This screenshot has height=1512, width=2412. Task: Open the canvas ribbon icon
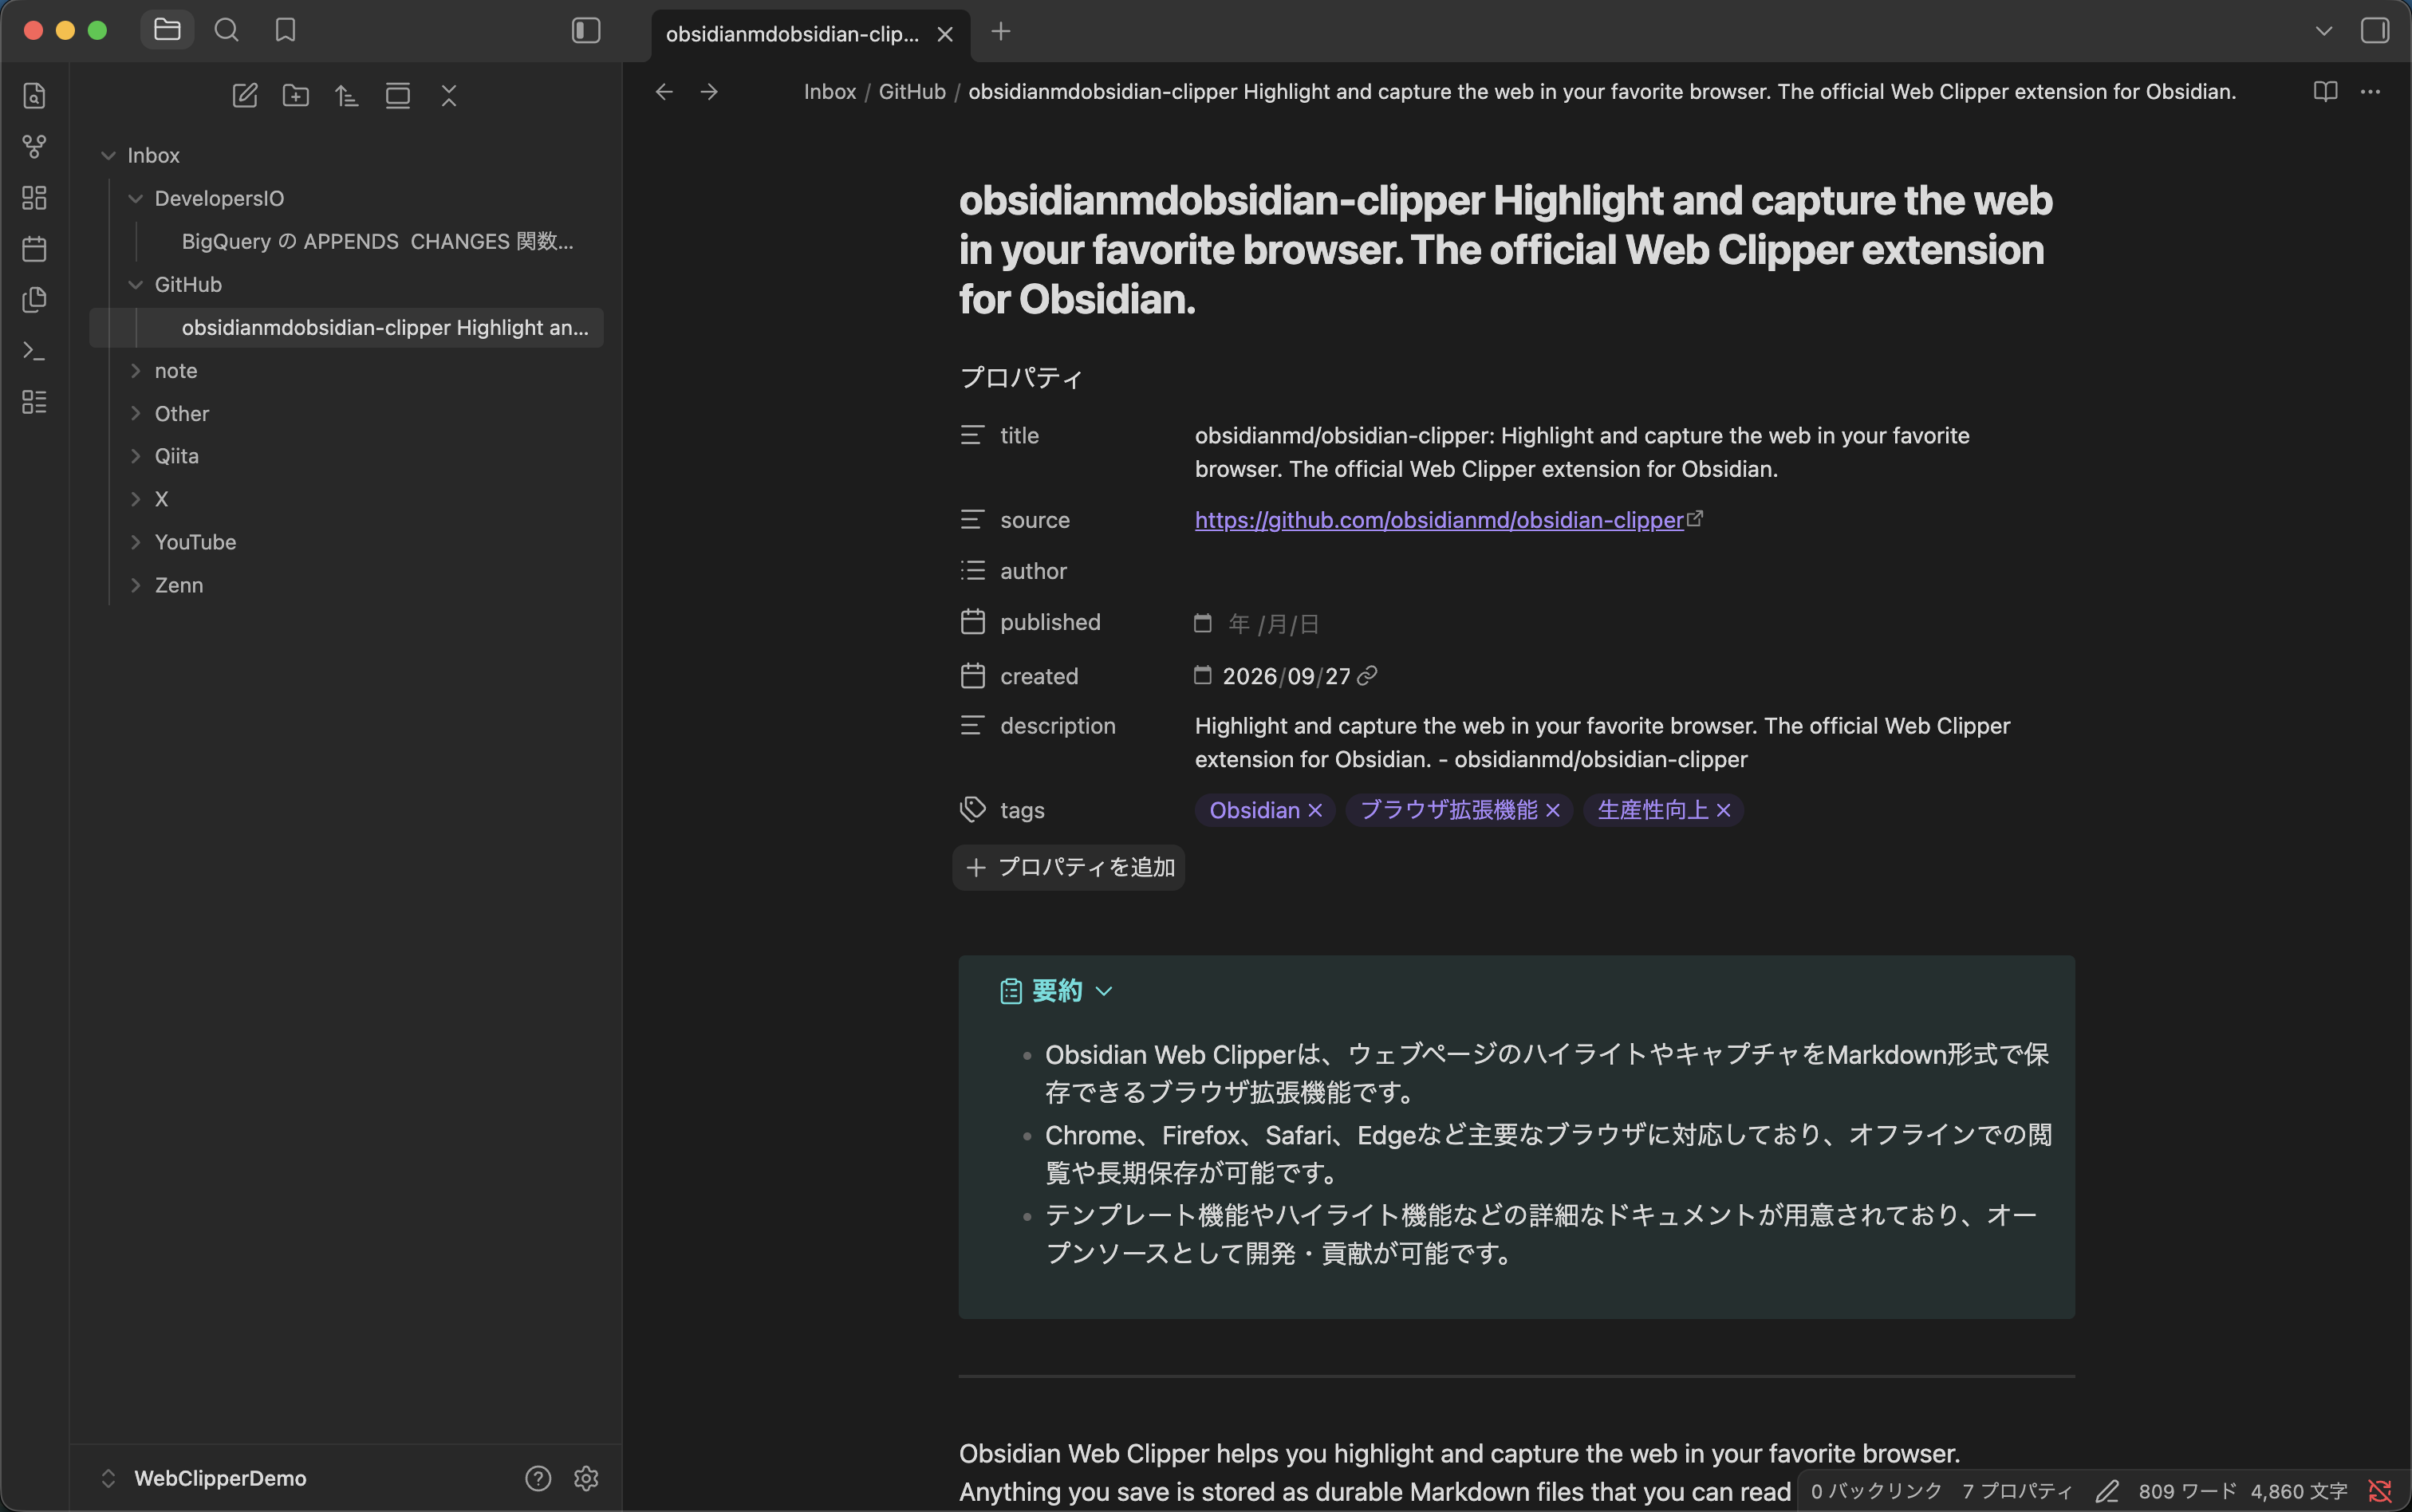34,198
